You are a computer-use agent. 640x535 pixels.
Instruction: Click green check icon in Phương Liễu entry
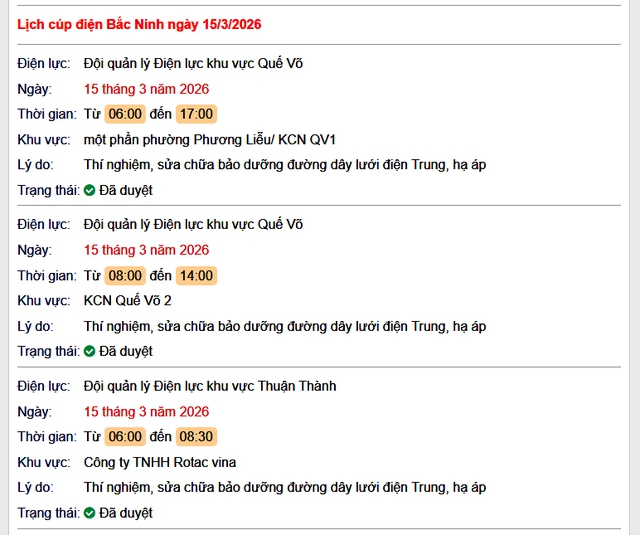90,190
